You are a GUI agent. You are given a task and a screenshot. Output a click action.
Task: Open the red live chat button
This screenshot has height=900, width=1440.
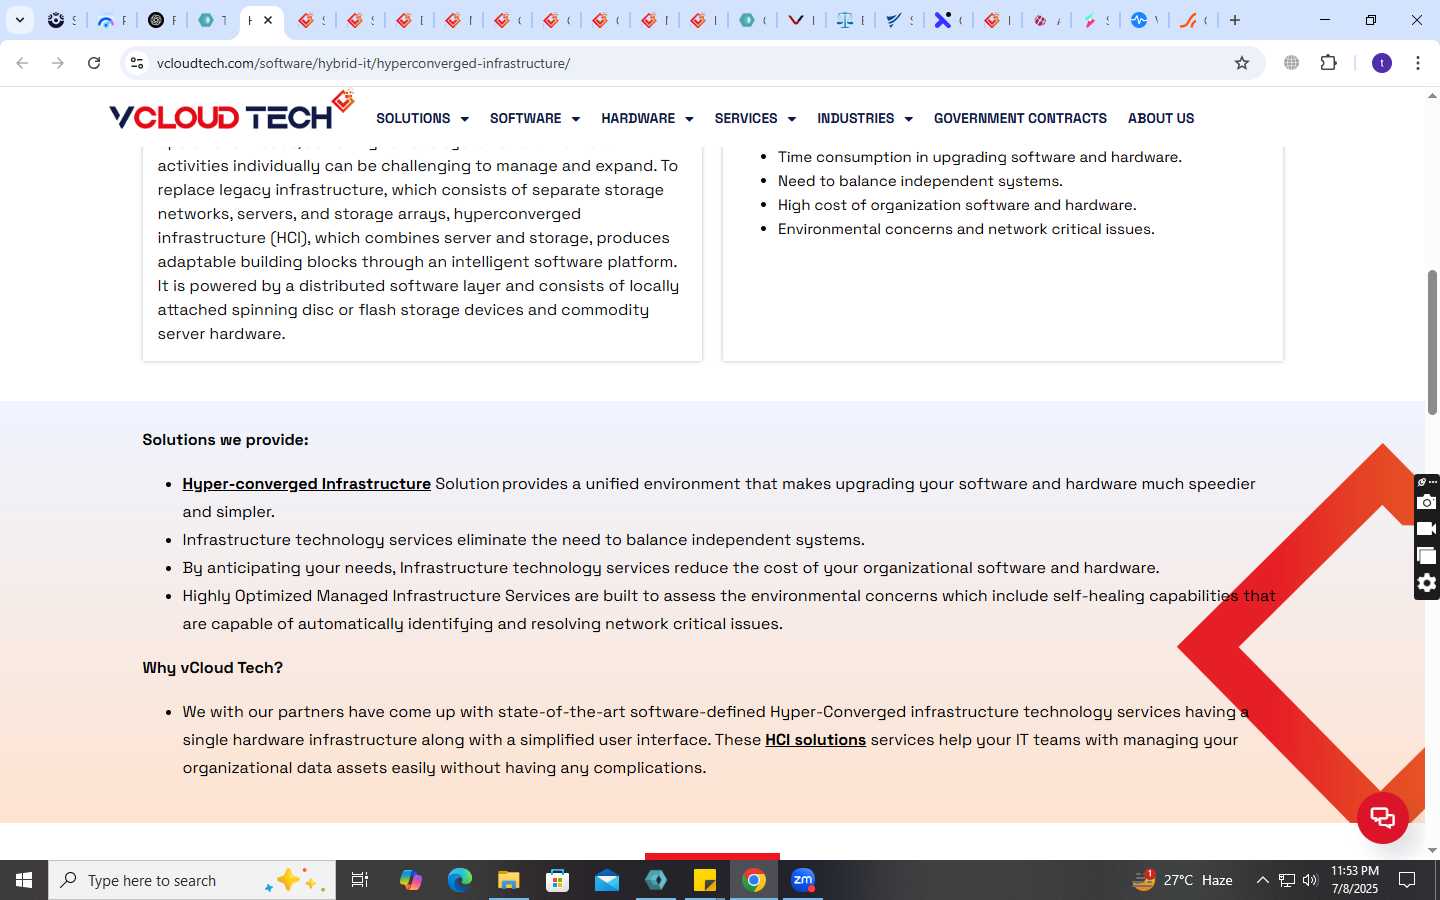tap(1383, 818)
